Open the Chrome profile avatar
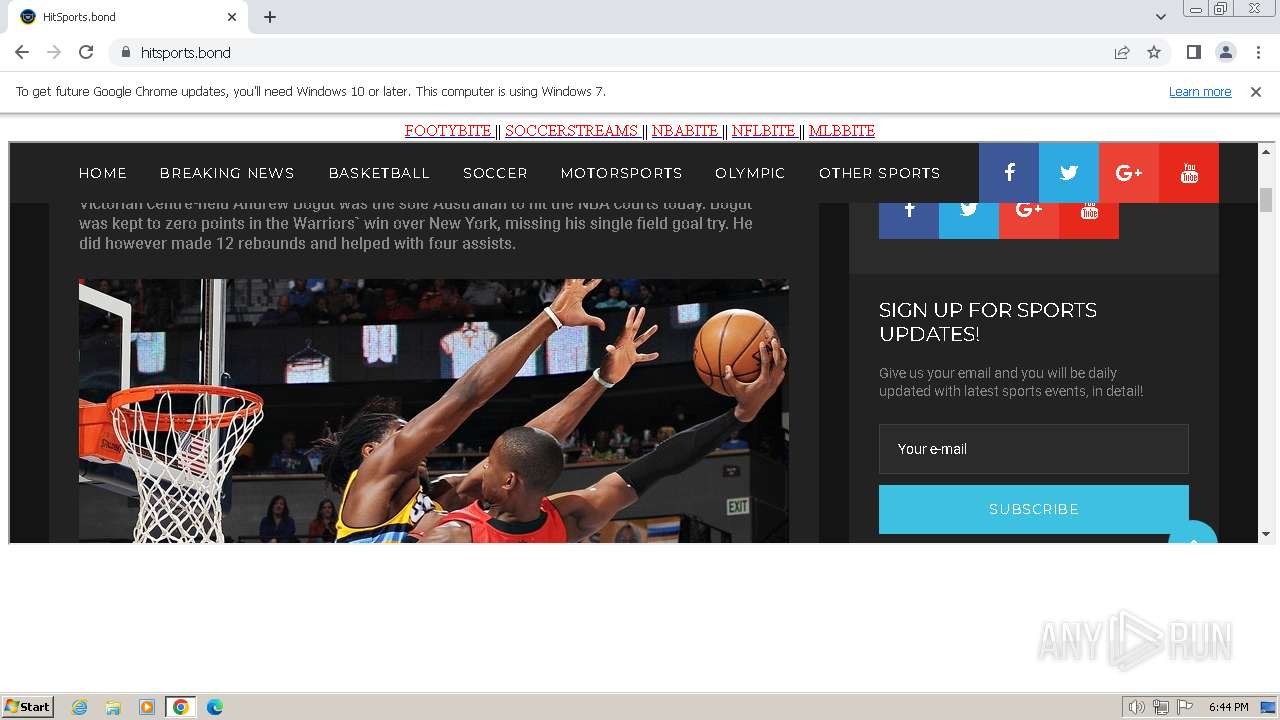This screenshot has width=1280, height=720. (x=1225, y=52)
